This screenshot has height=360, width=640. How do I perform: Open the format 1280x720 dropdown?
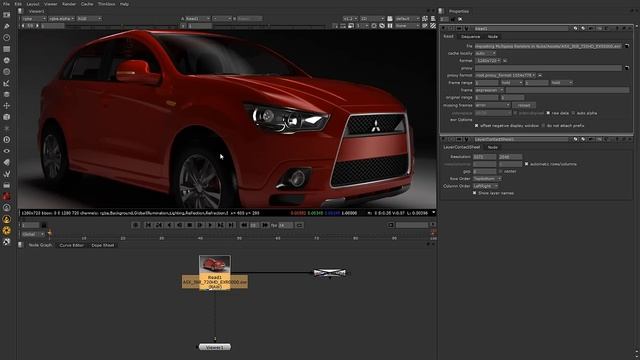pyautogui.click(x=489, y=61)
